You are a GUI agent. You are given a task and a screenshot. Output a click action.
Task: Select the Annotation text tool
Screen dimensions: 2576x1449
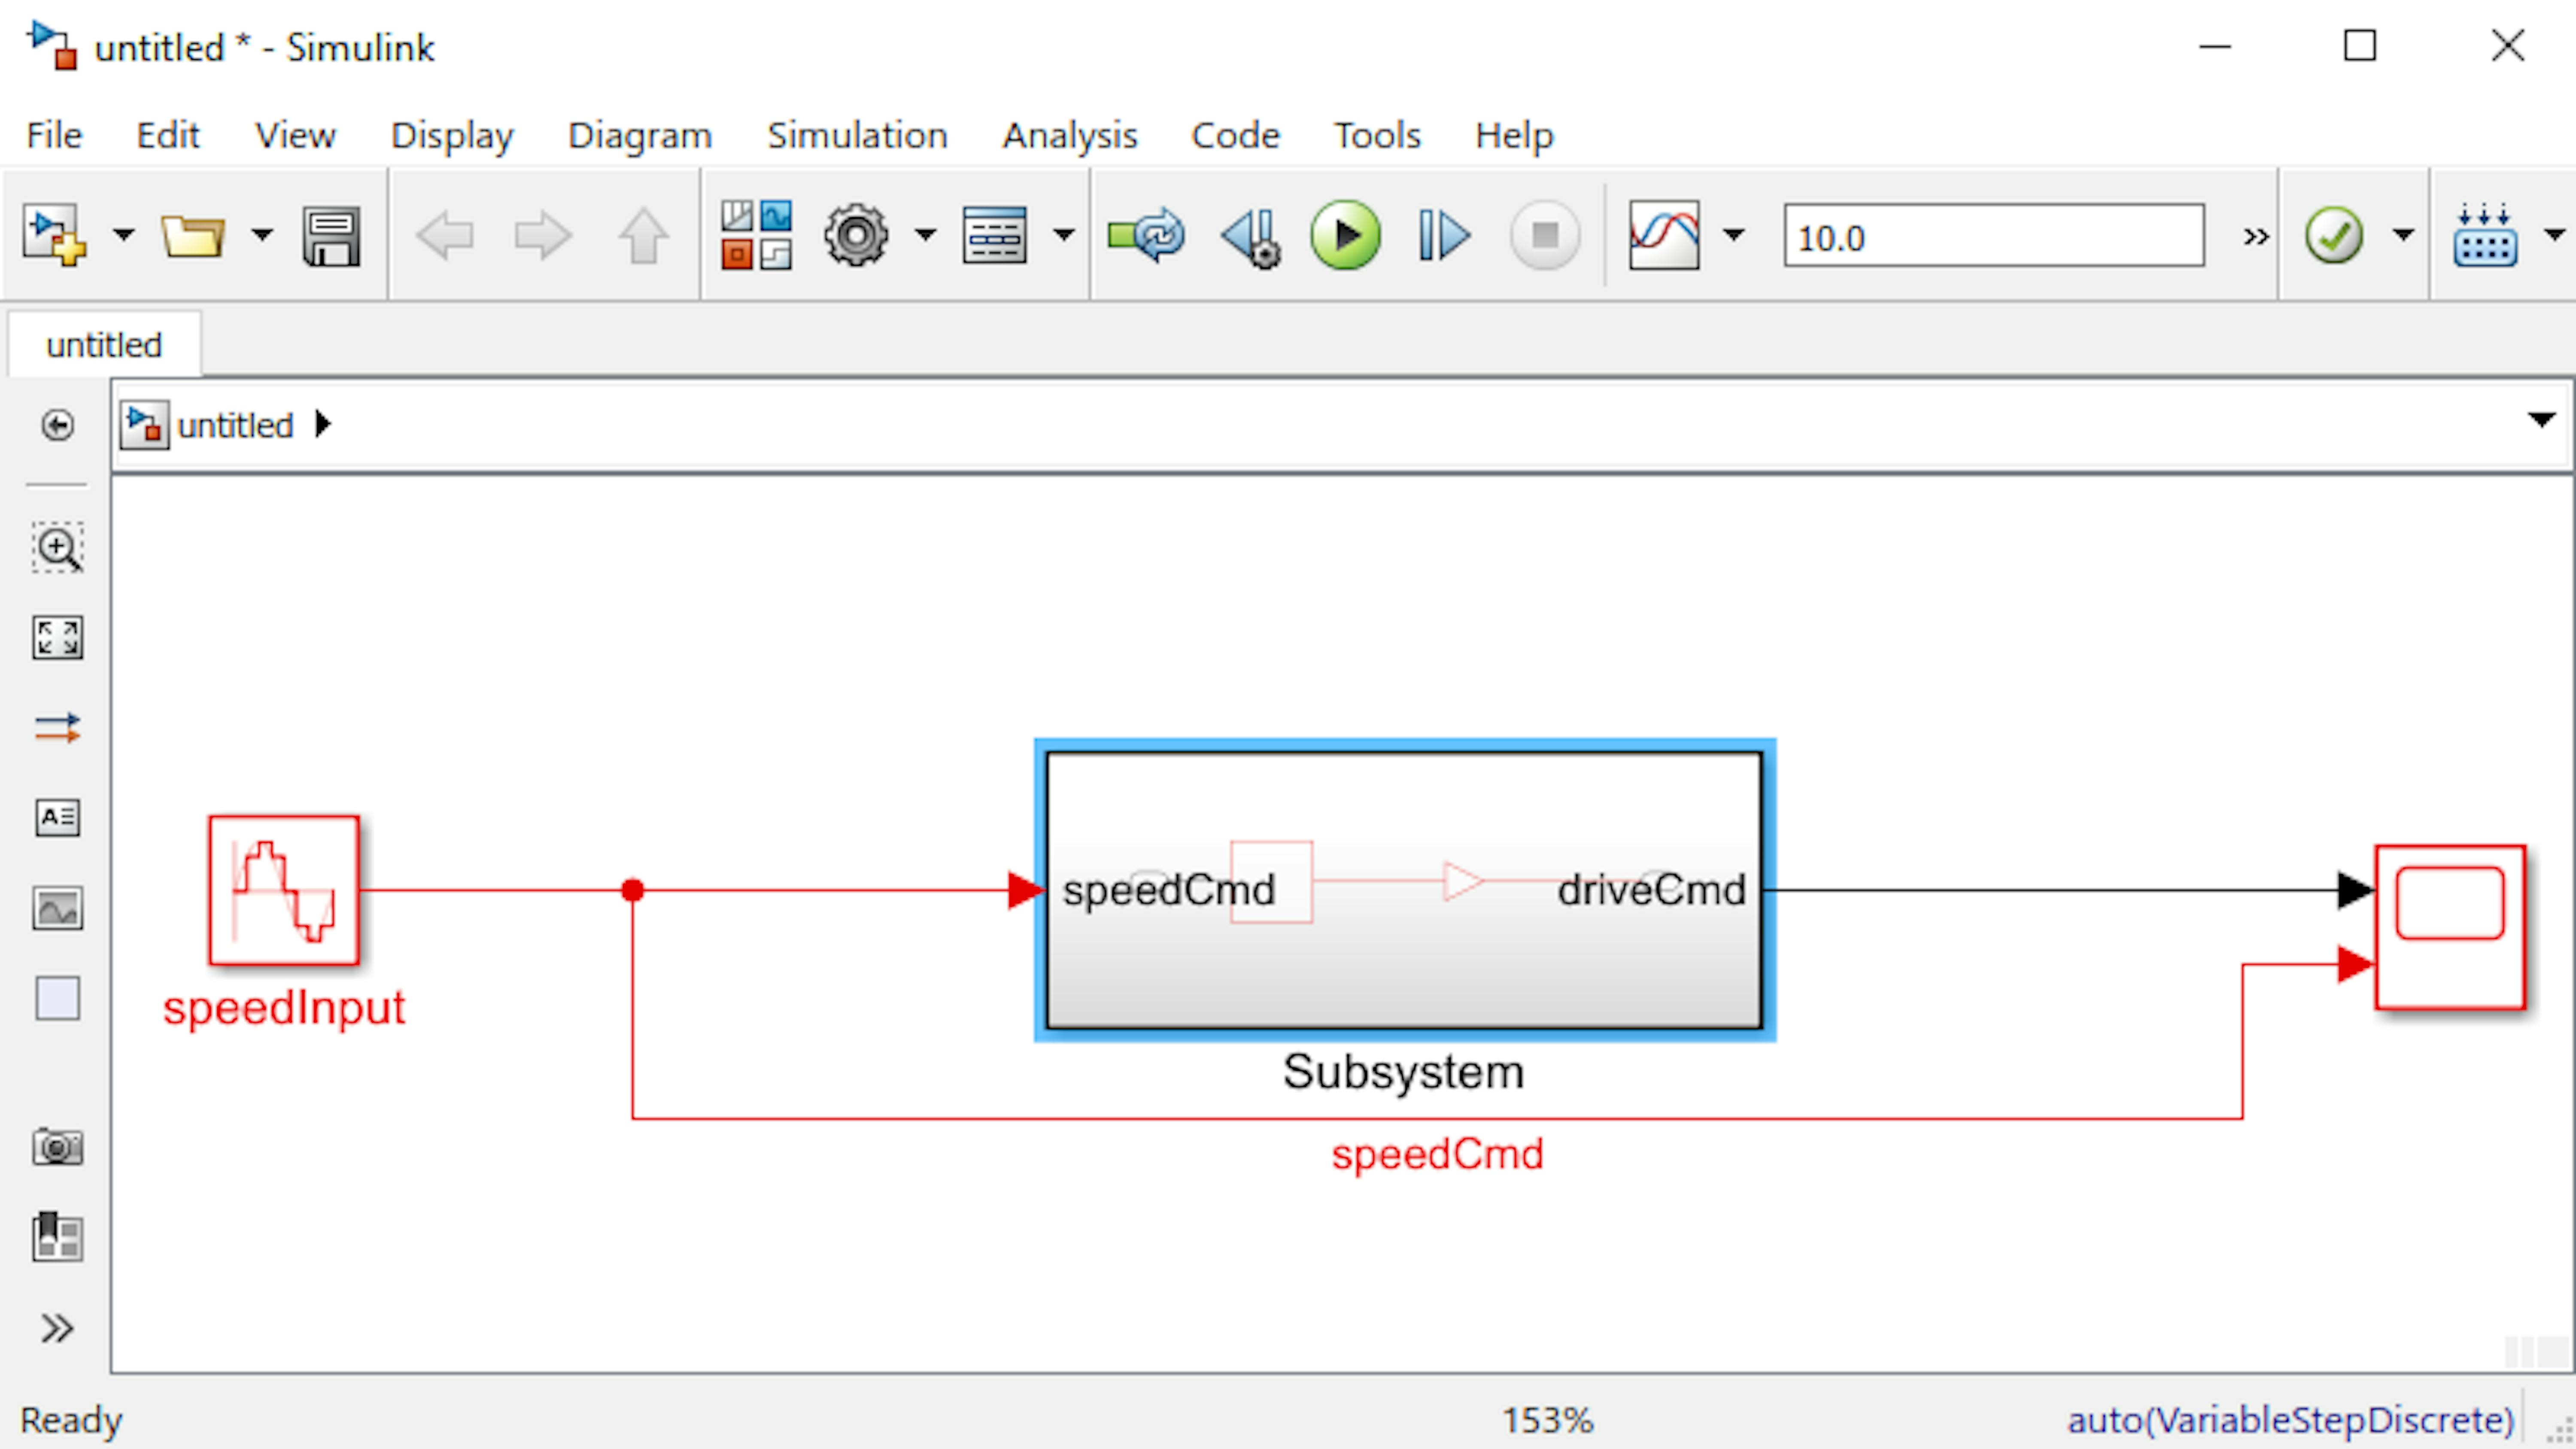[57, 817]
